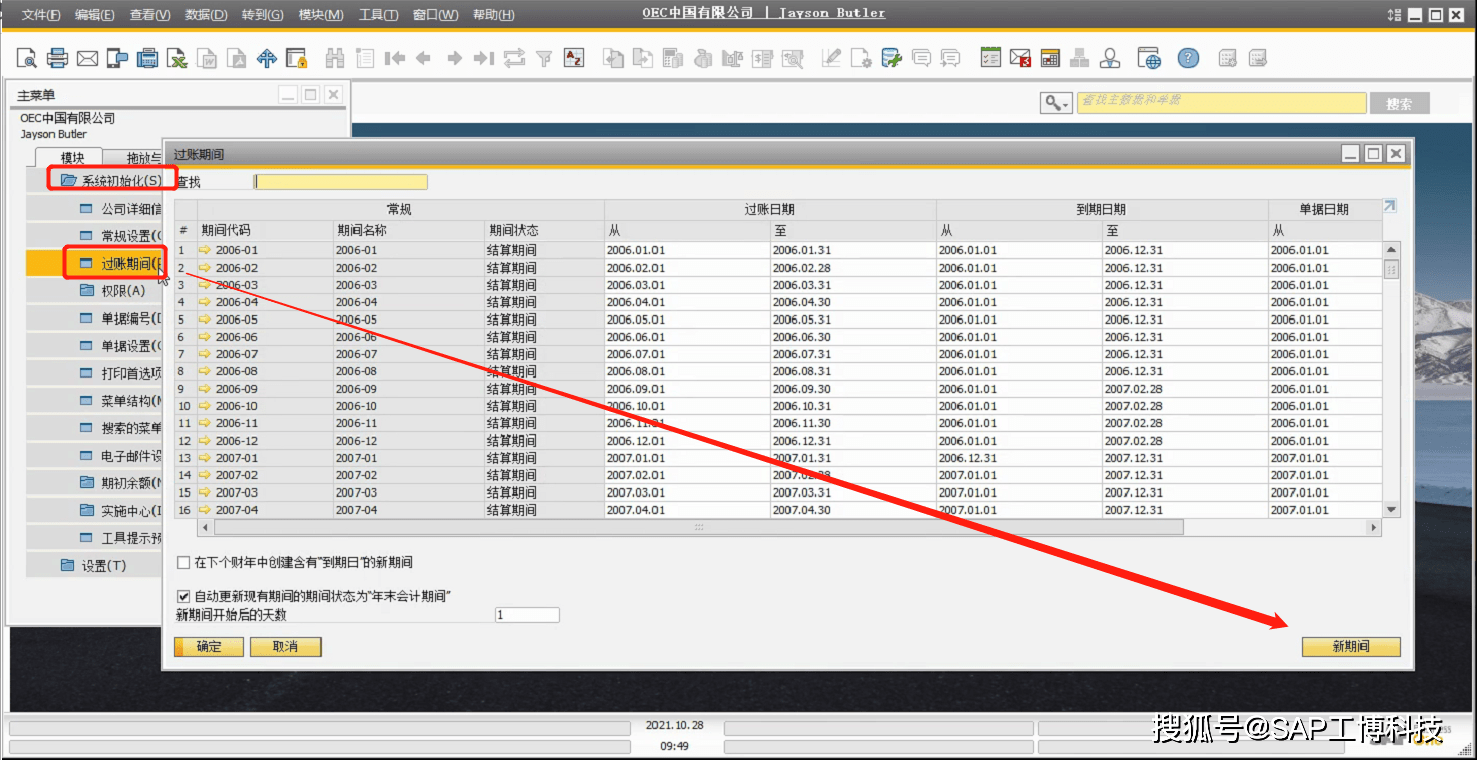The image size is (1477, 760).
Task: Click period name cell 2006-10
Action: [408, 407]
